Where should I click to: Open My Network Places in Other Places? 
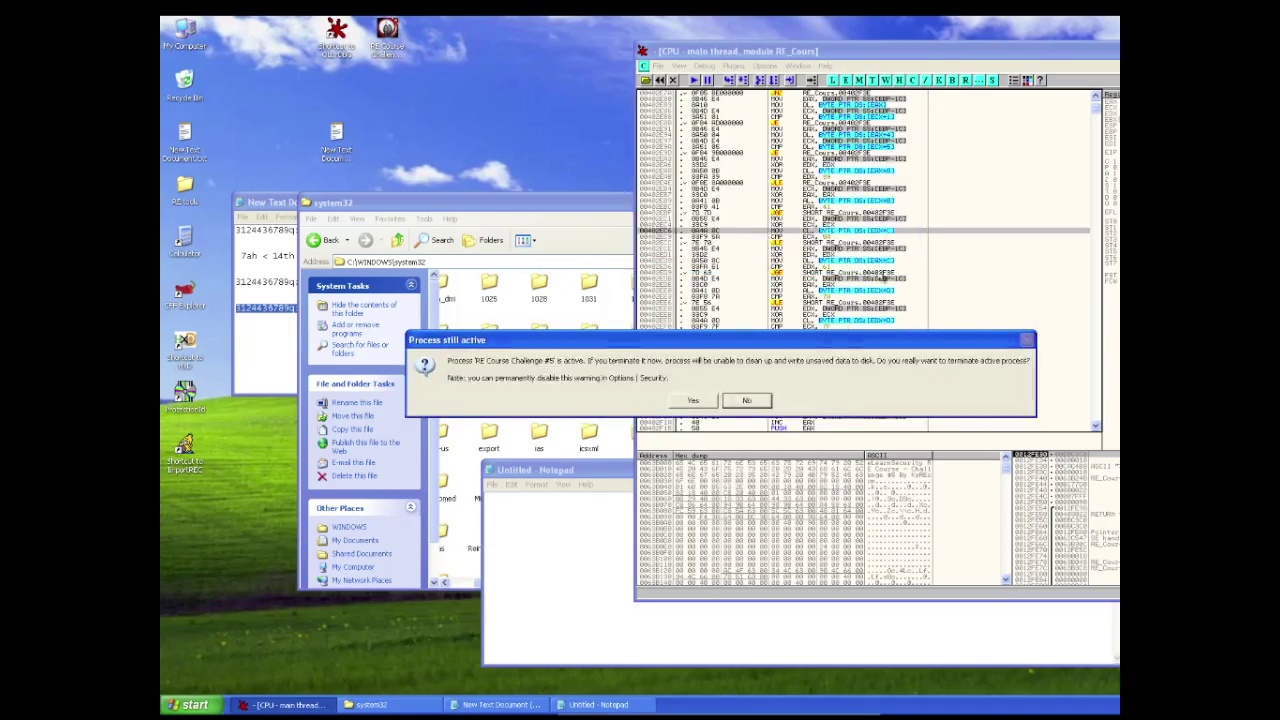(x=361, y=580)
